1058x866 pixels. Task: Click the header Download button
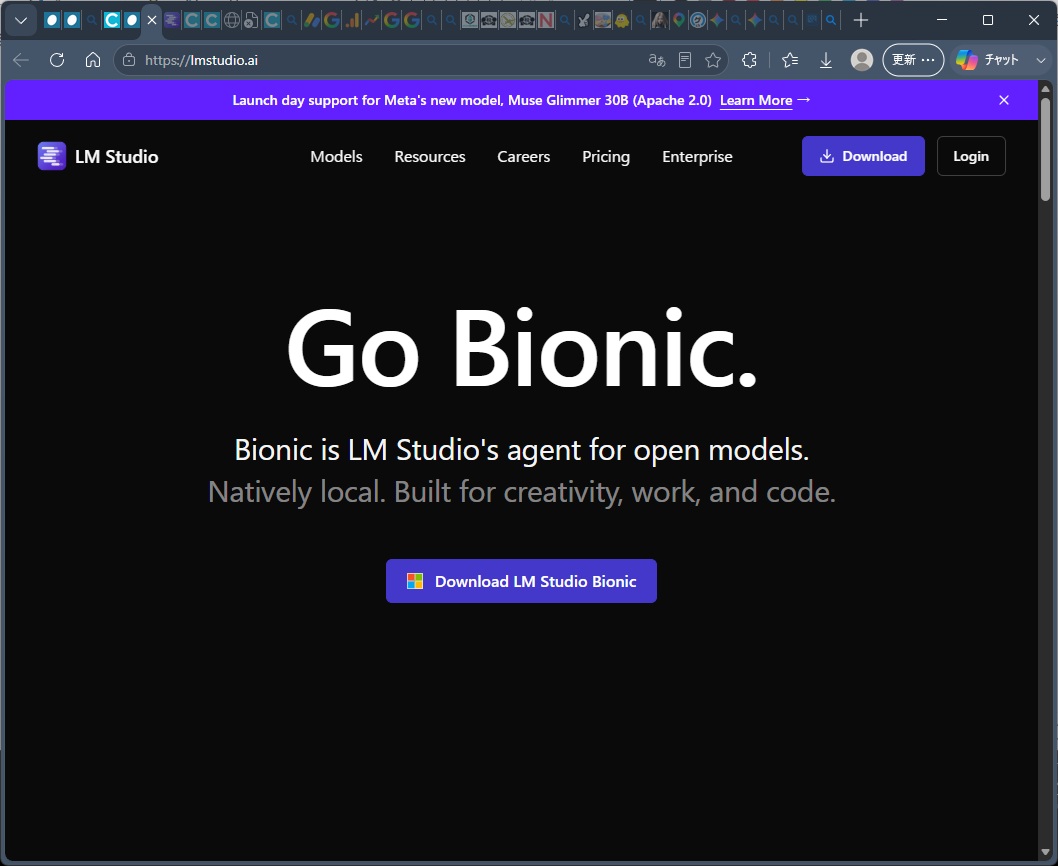tap(863, 156)
